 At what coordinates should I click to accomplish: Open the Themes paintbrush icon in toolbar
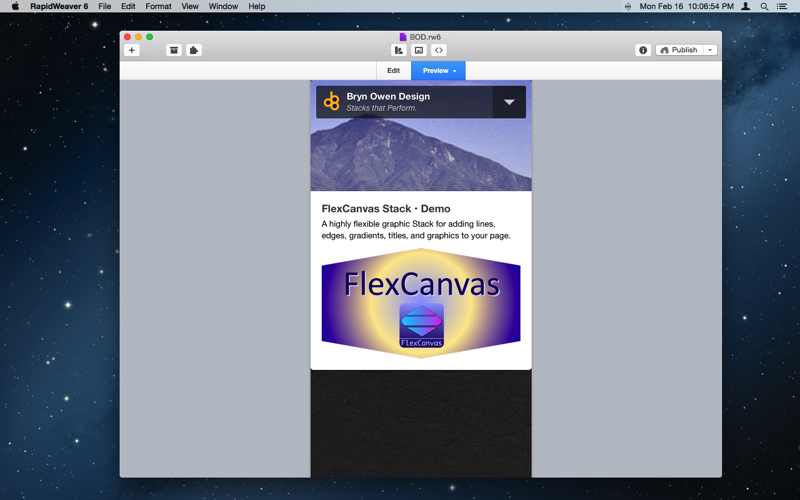point(399,50)
